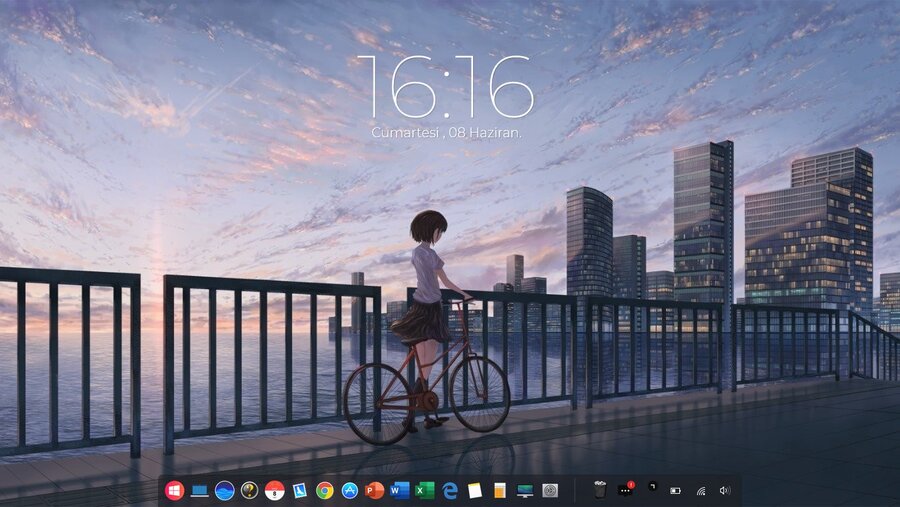Open the red Windows Start icon
900x507 pixels.
174,490
